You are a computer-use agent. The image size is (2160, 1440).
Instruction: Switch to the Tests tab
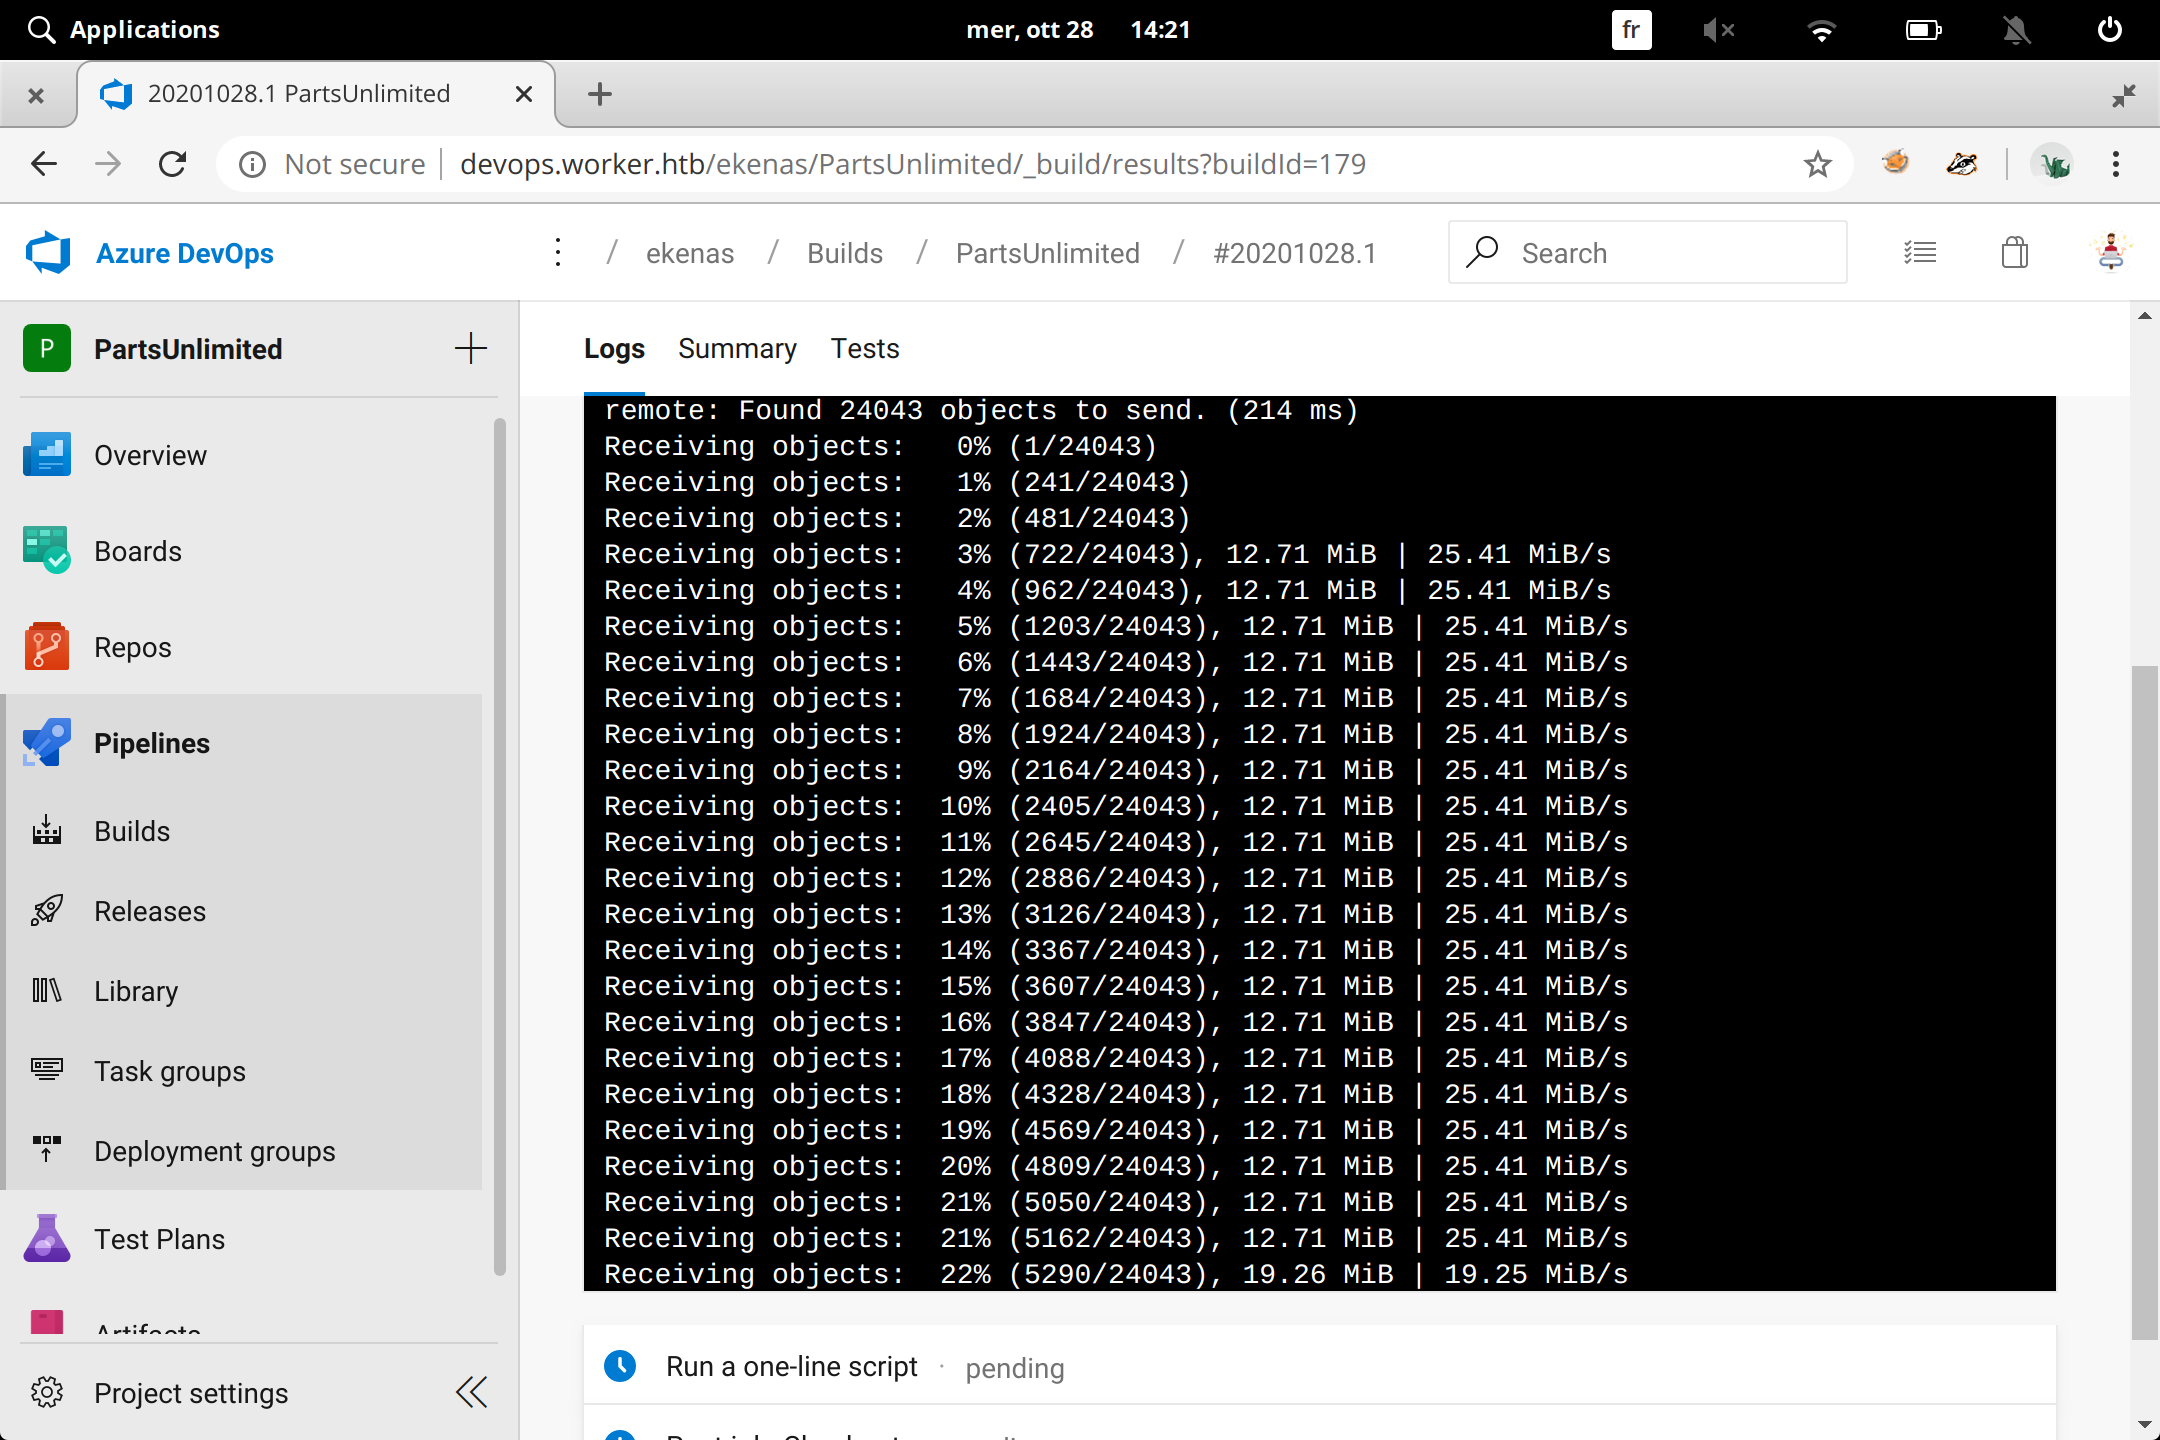coord(865,349)
